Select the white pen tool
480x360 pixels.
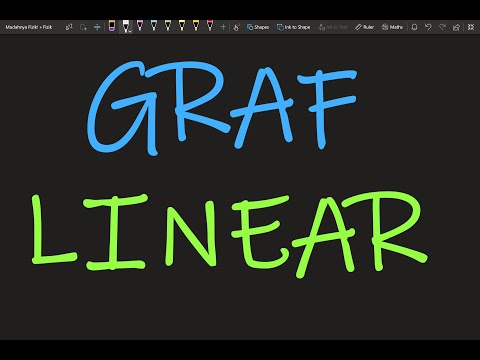(125, 26)
